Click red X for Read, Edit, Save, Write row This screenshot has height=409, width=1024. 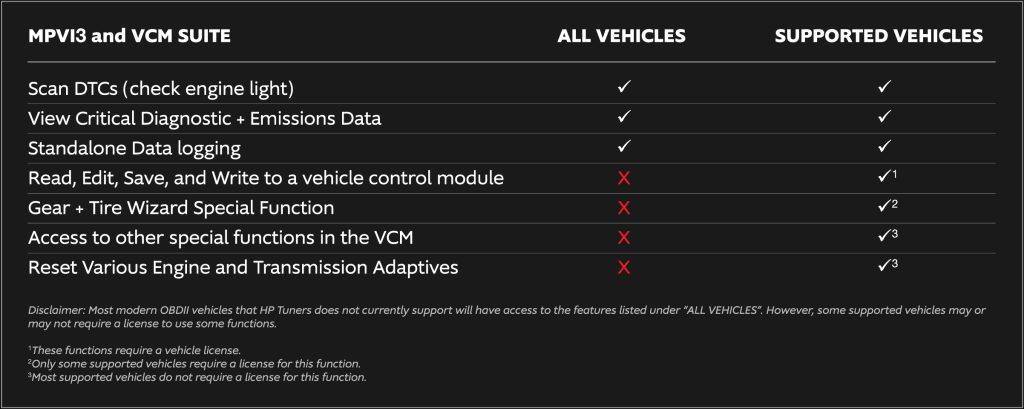(623, 178)
